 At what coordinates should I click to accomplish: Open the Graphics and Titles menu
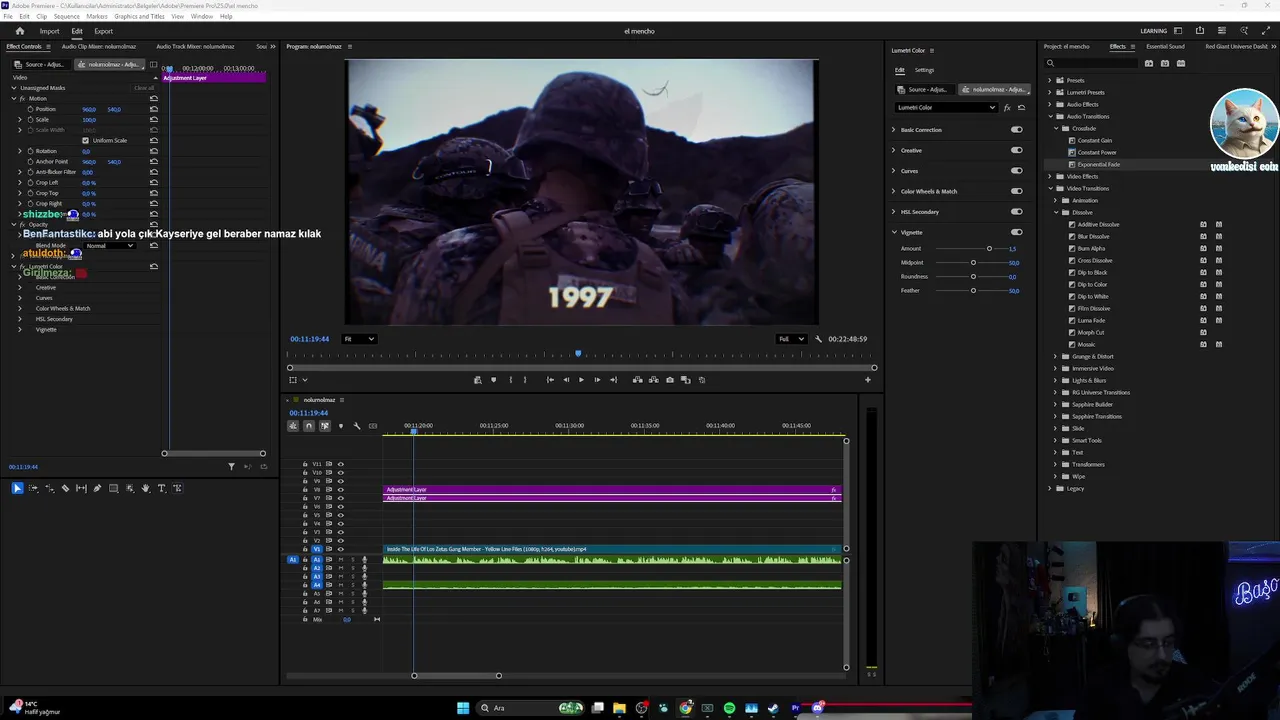139,16
